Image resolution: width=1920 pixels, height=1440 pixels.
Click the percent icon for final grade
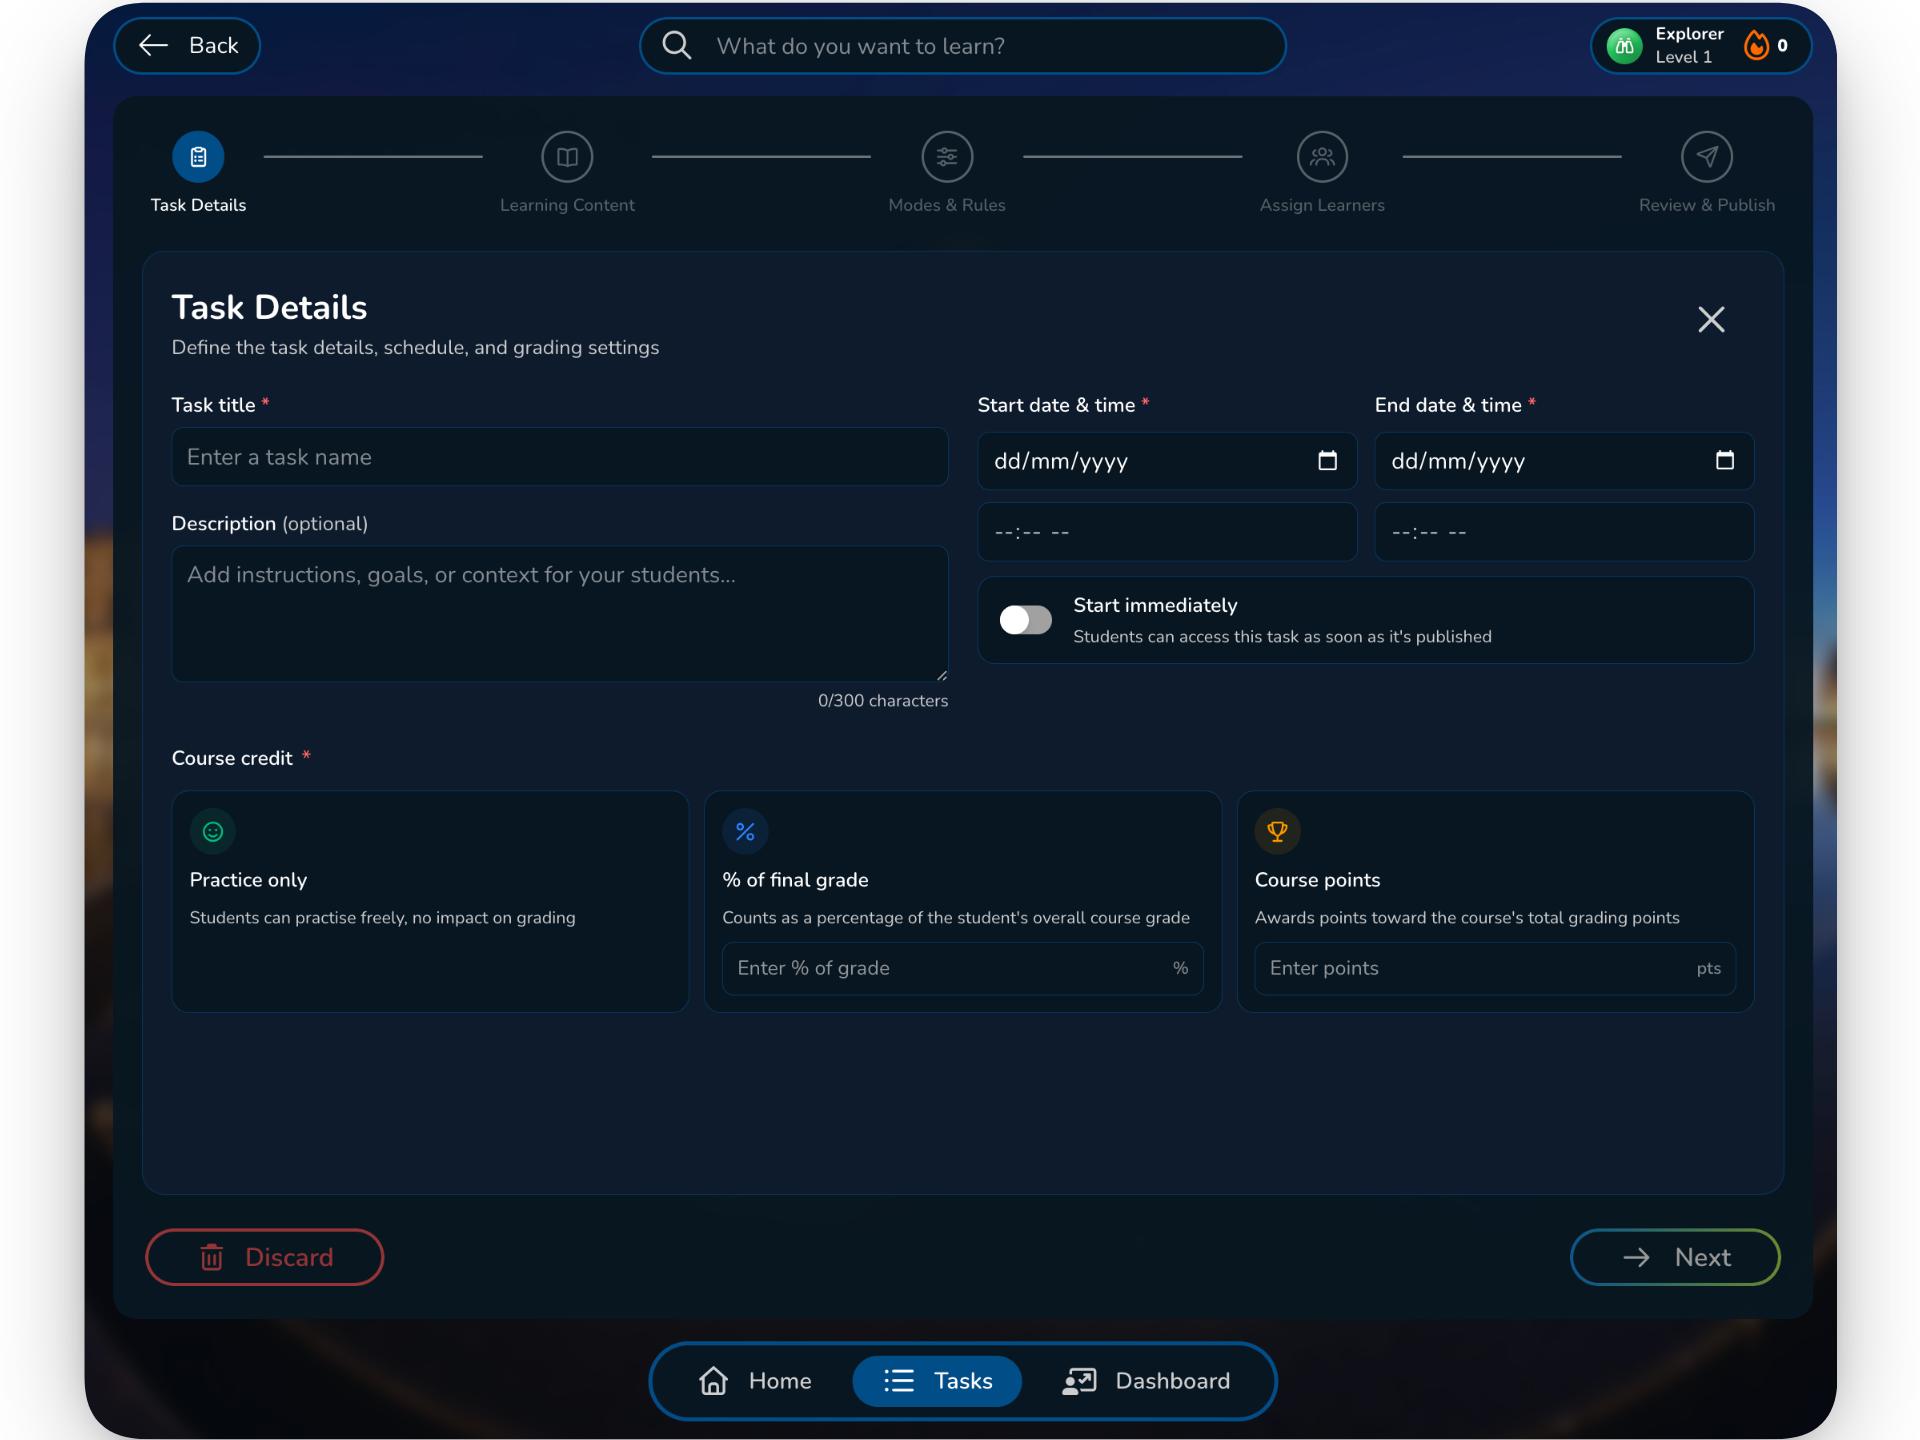745,831
